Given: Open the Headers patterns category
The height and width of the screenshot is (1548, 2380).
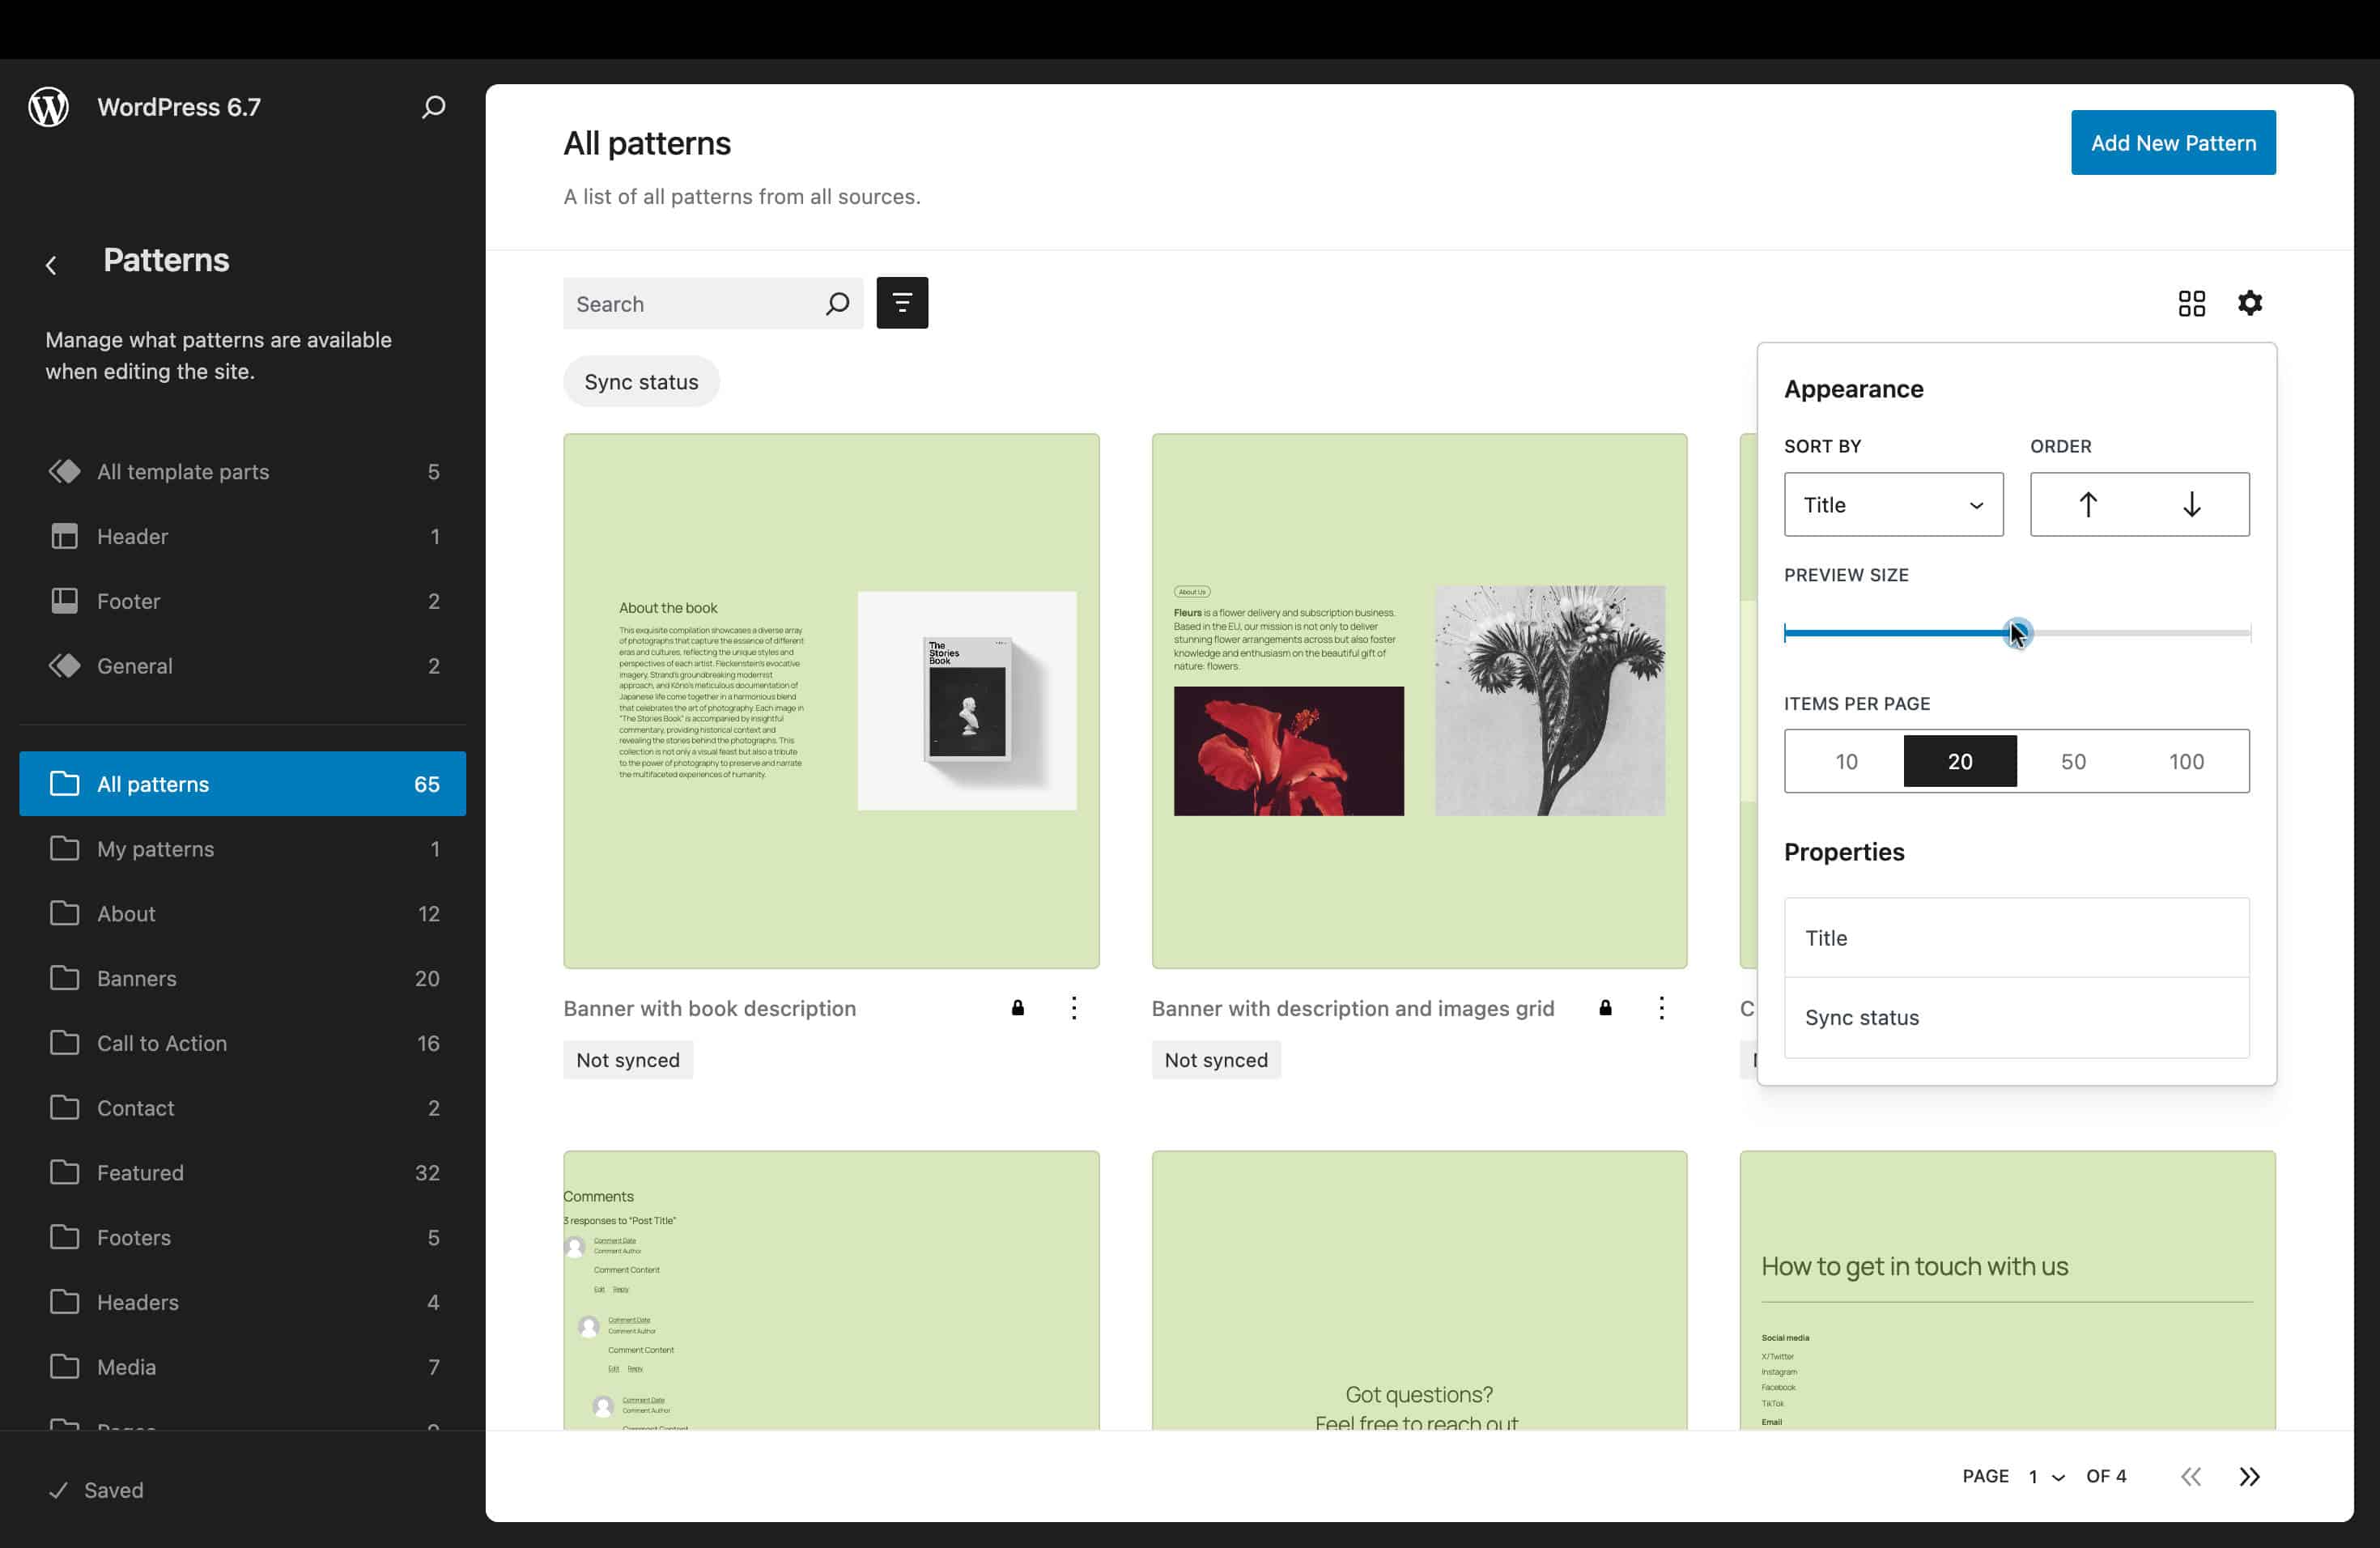Looking at the screenshot, I should pyautogui.click(x=242, y=1302).
